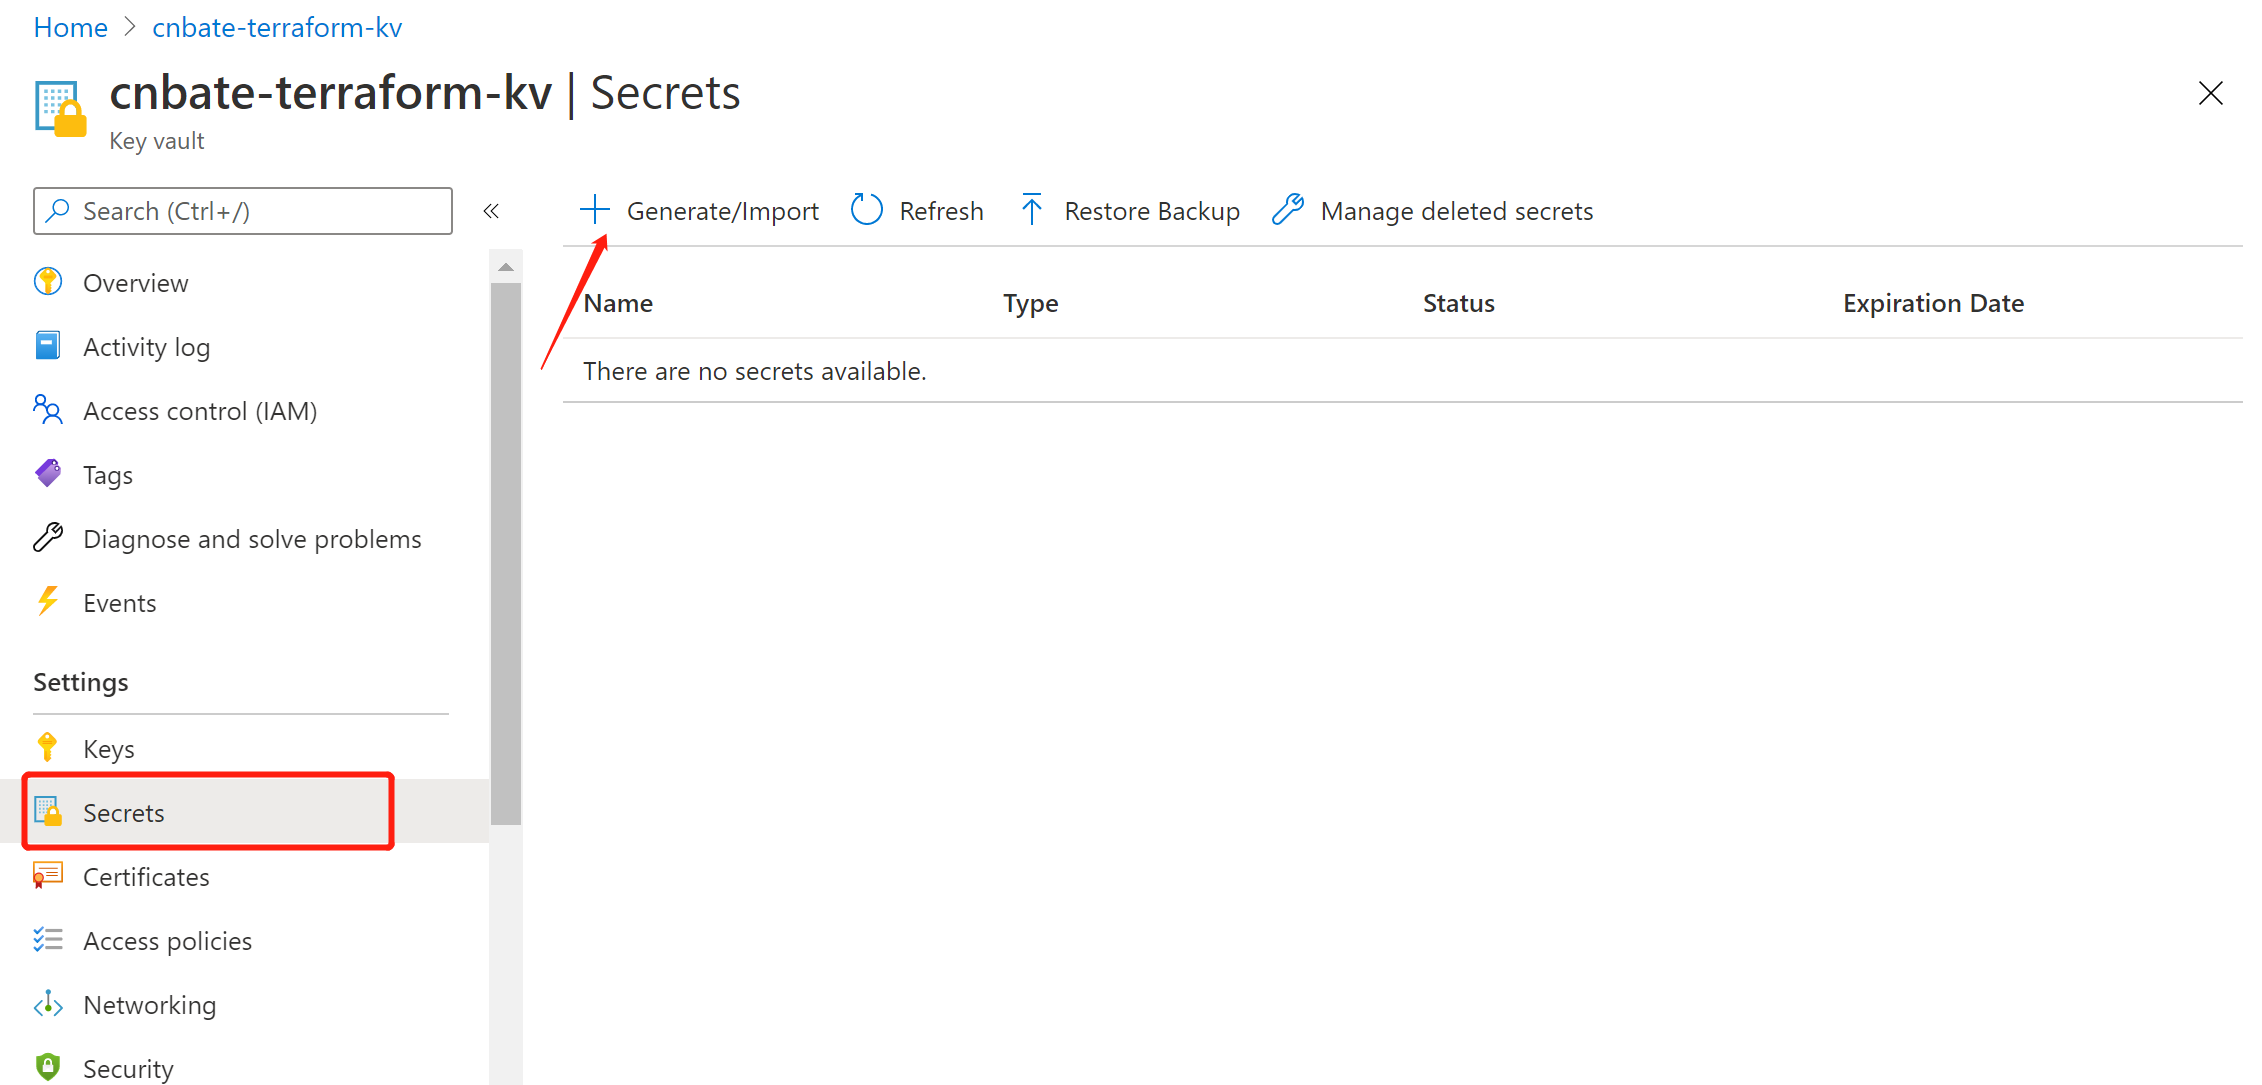The image size is (2262, 1085).
Task: Click the Events lightning bolt icon
Action: (x=48, y=602)
